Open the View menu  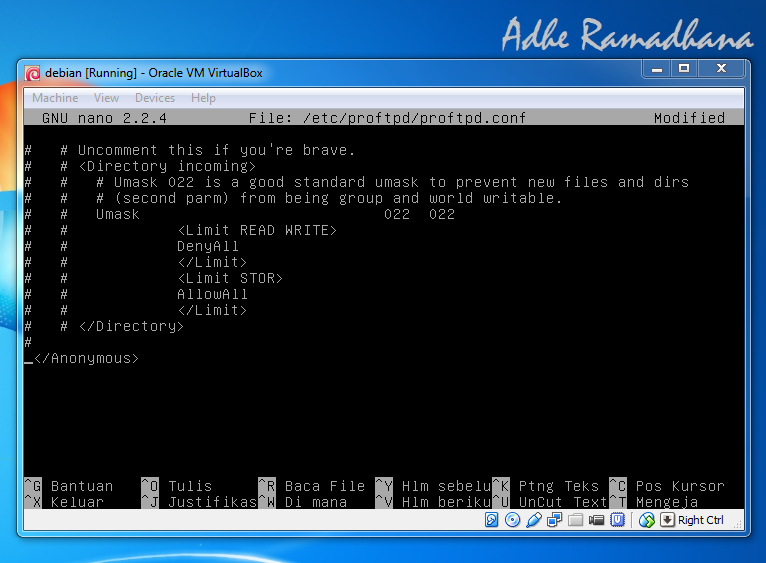(x=106, y=98)
